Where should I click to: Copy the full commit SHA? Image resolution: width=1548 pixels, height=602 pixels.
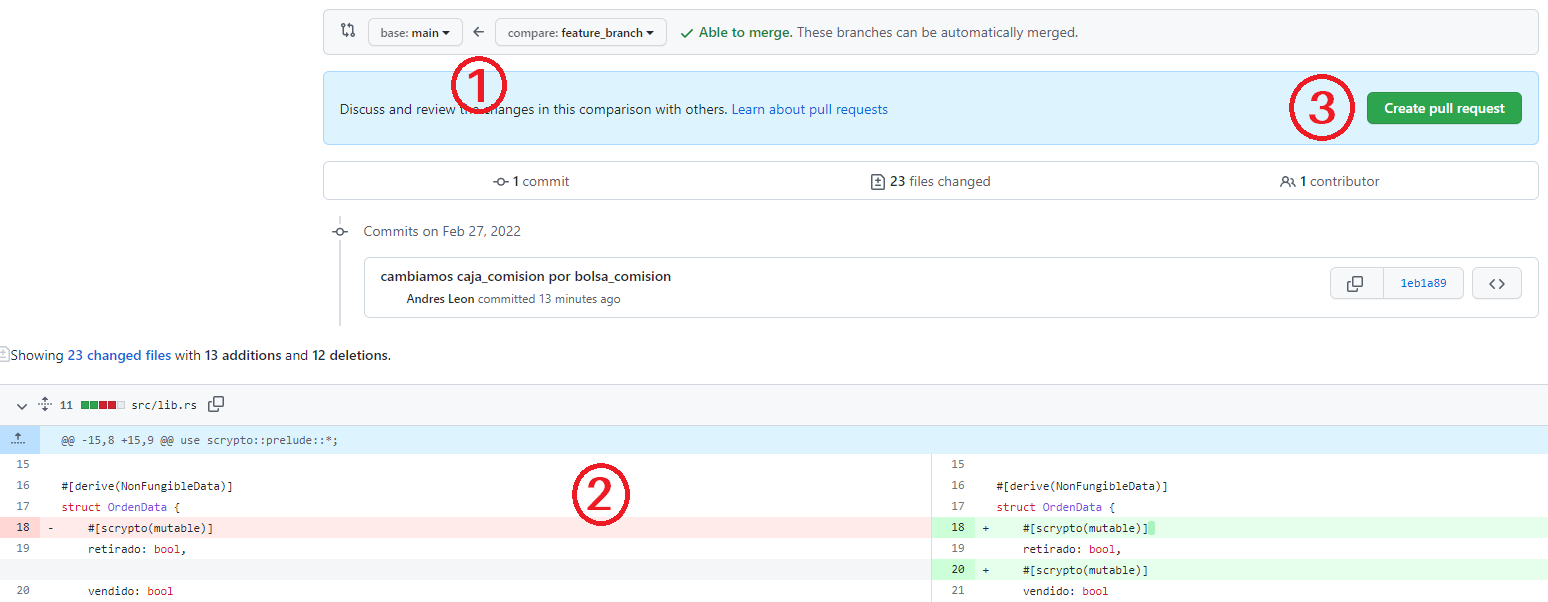click(1355, 284)
